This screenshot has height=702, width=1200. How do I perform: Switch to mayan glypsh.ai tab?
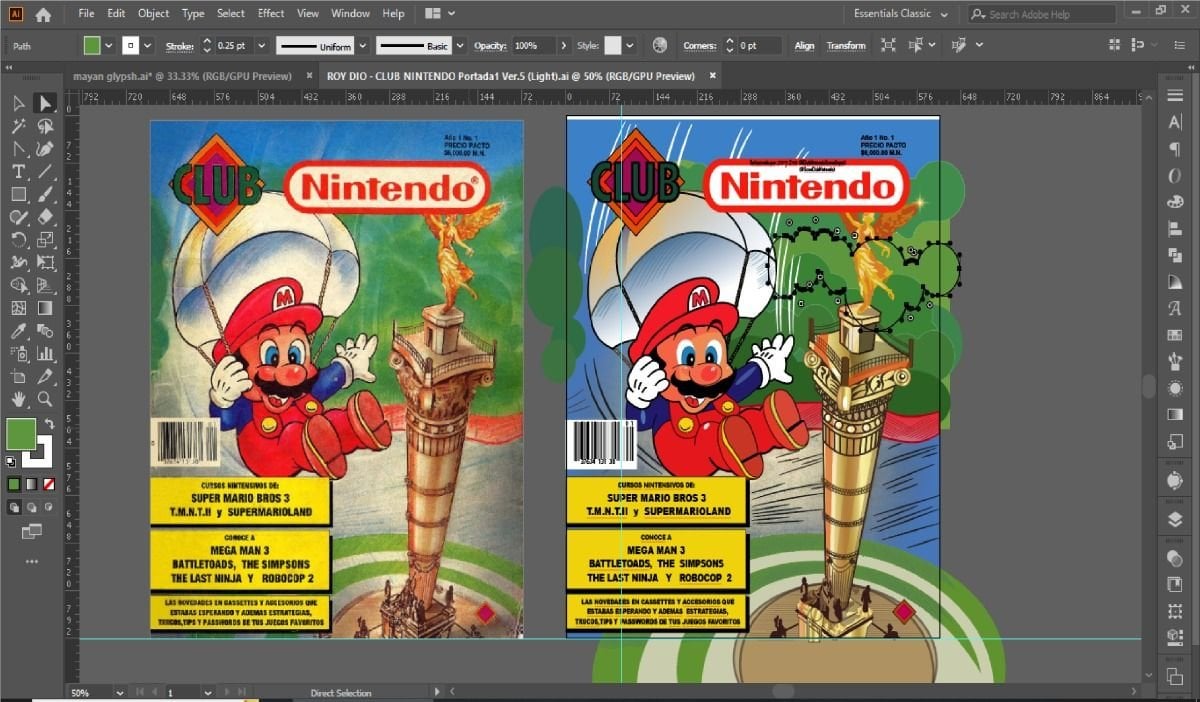182,76
